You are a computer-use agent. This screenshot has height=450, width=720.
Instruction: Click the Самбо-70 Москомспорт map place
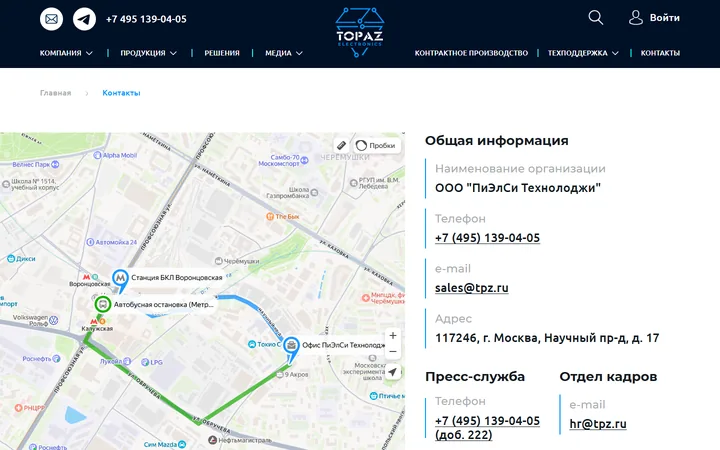click(x=283, y=160)
